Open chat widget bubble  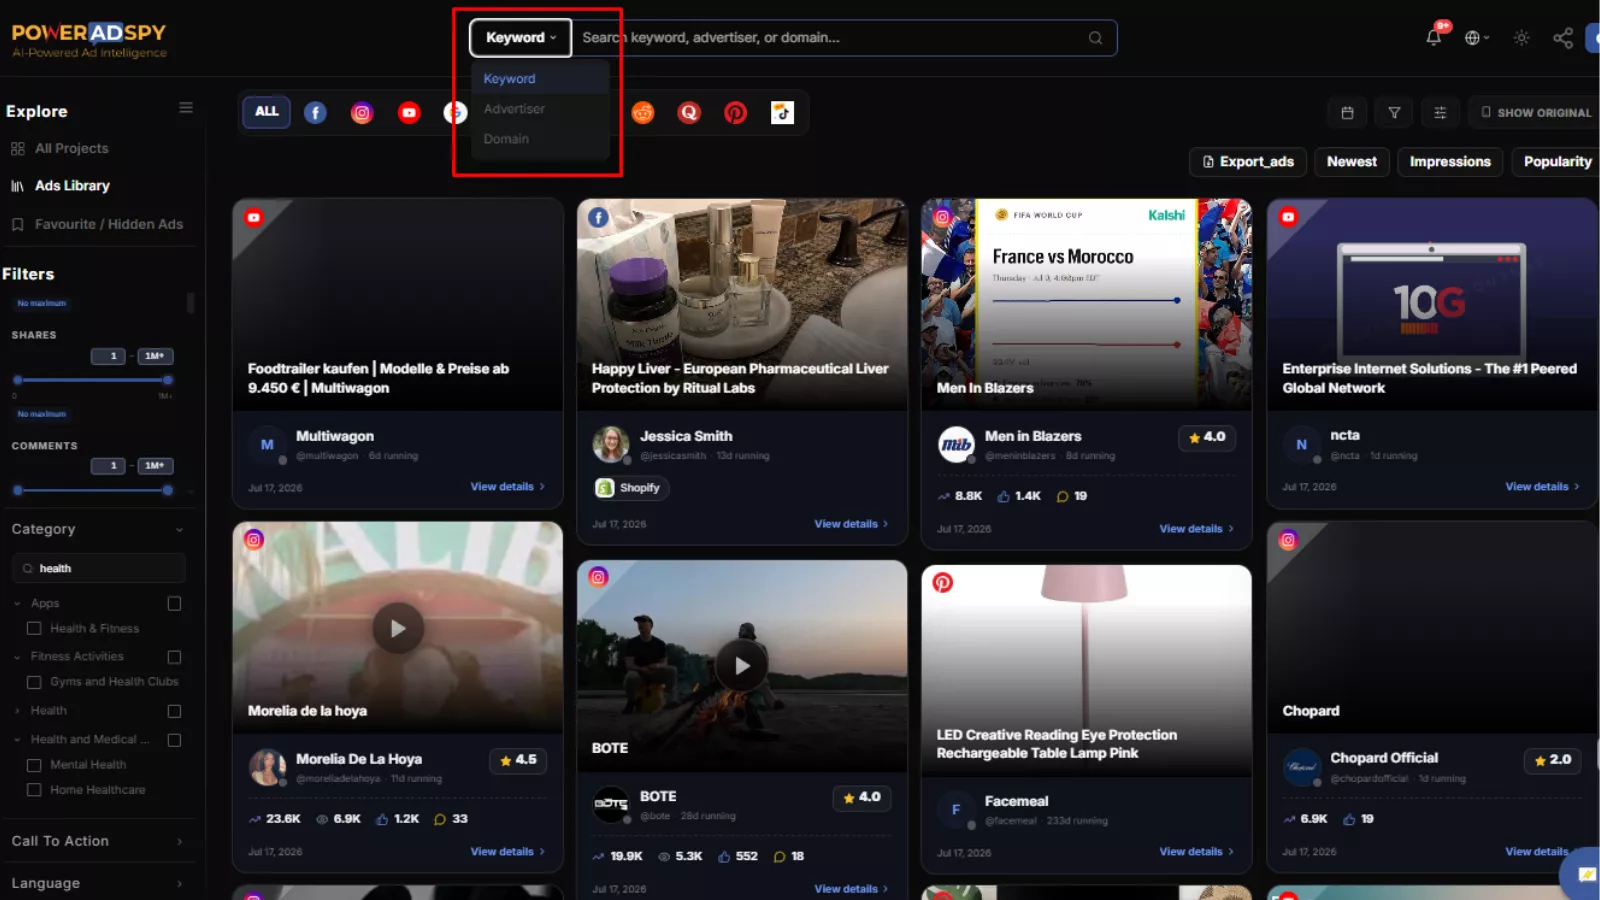(1584, 874)
